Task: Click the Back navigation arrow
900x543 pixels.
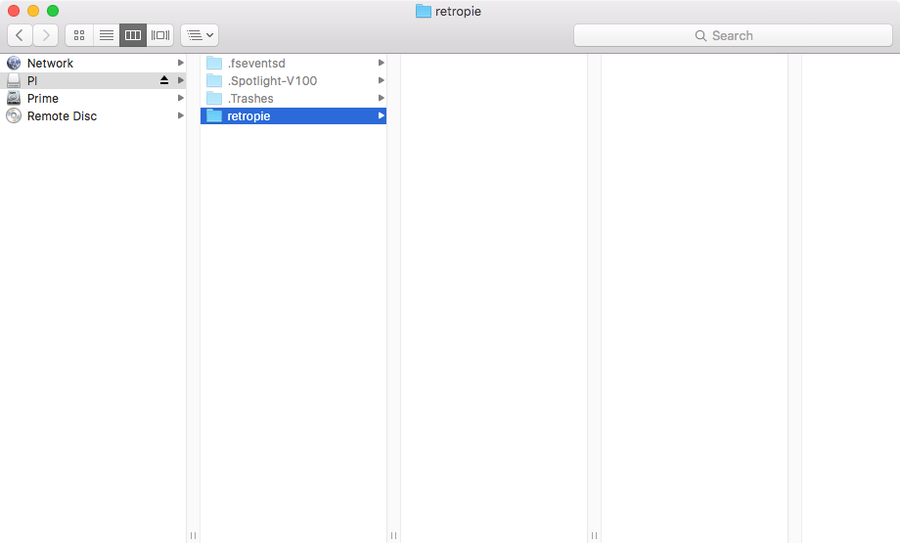Action: coord(20,35)
